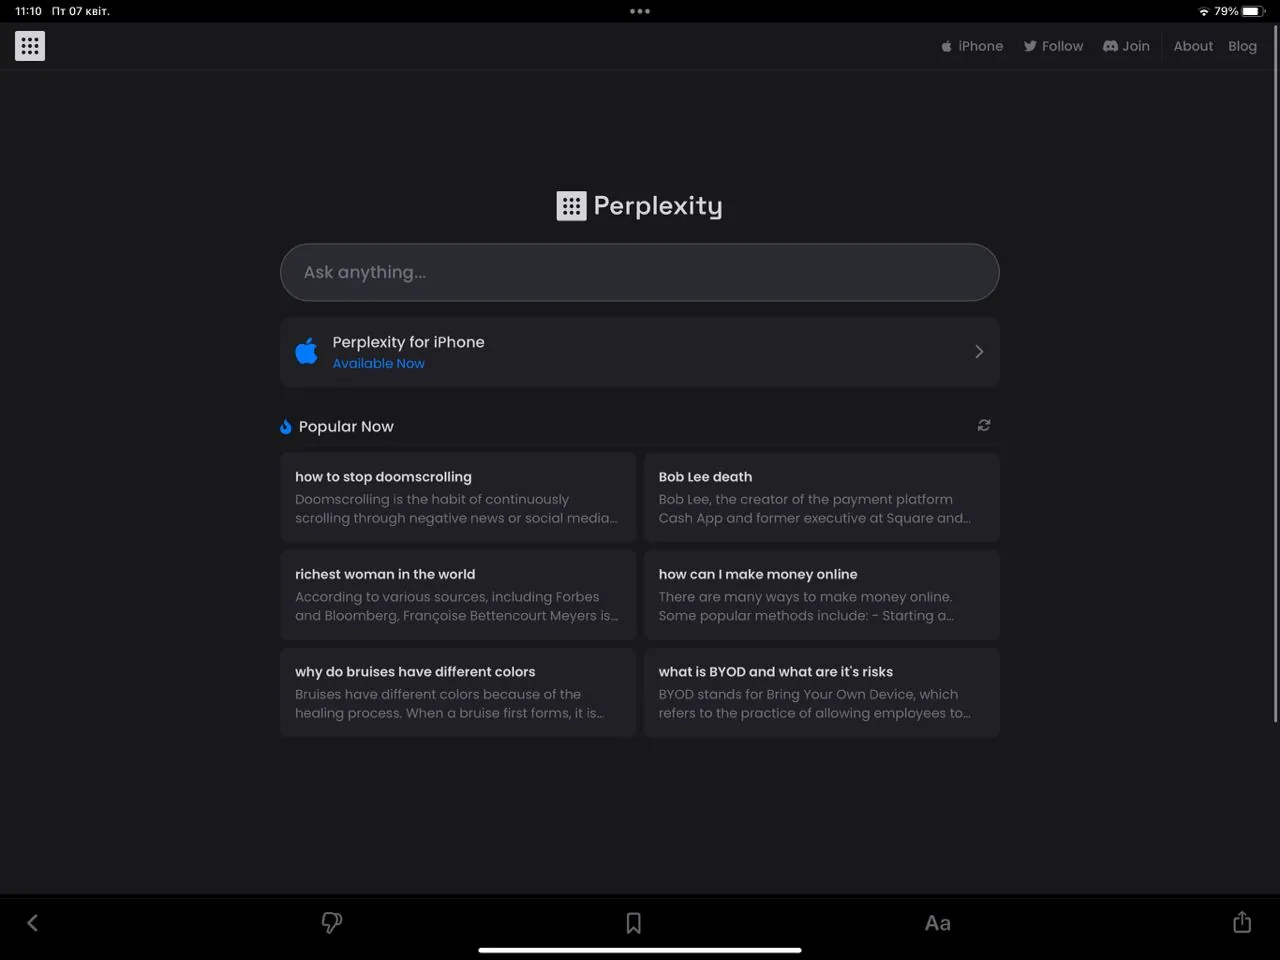Open 'what is BYOD and what are it's risks'

(x=822, y=693)
